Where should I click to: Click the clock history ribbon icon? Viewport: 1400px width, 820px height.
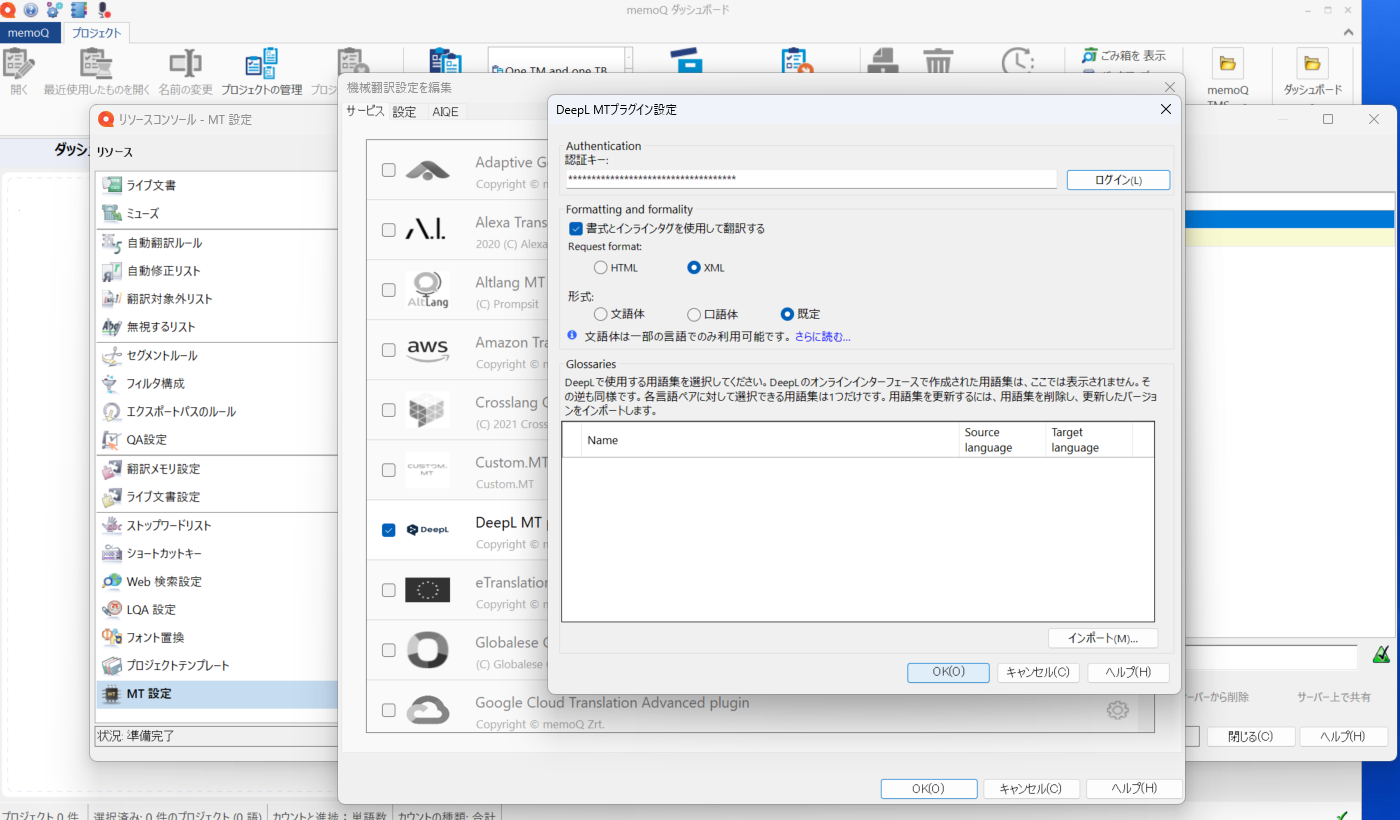pyautogui.click(x=1018, y=64)
